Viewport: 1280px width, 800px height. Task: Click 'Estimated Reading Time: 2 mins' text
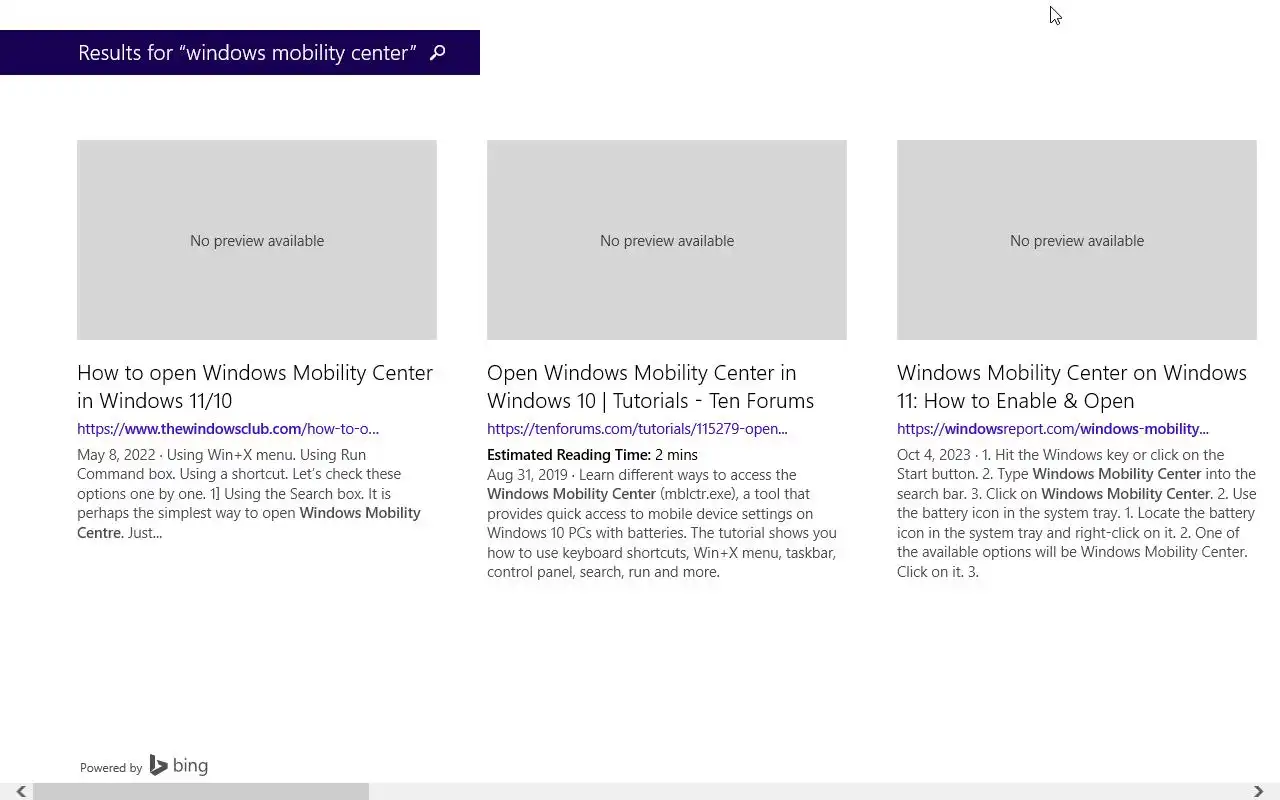pos(592,455)
